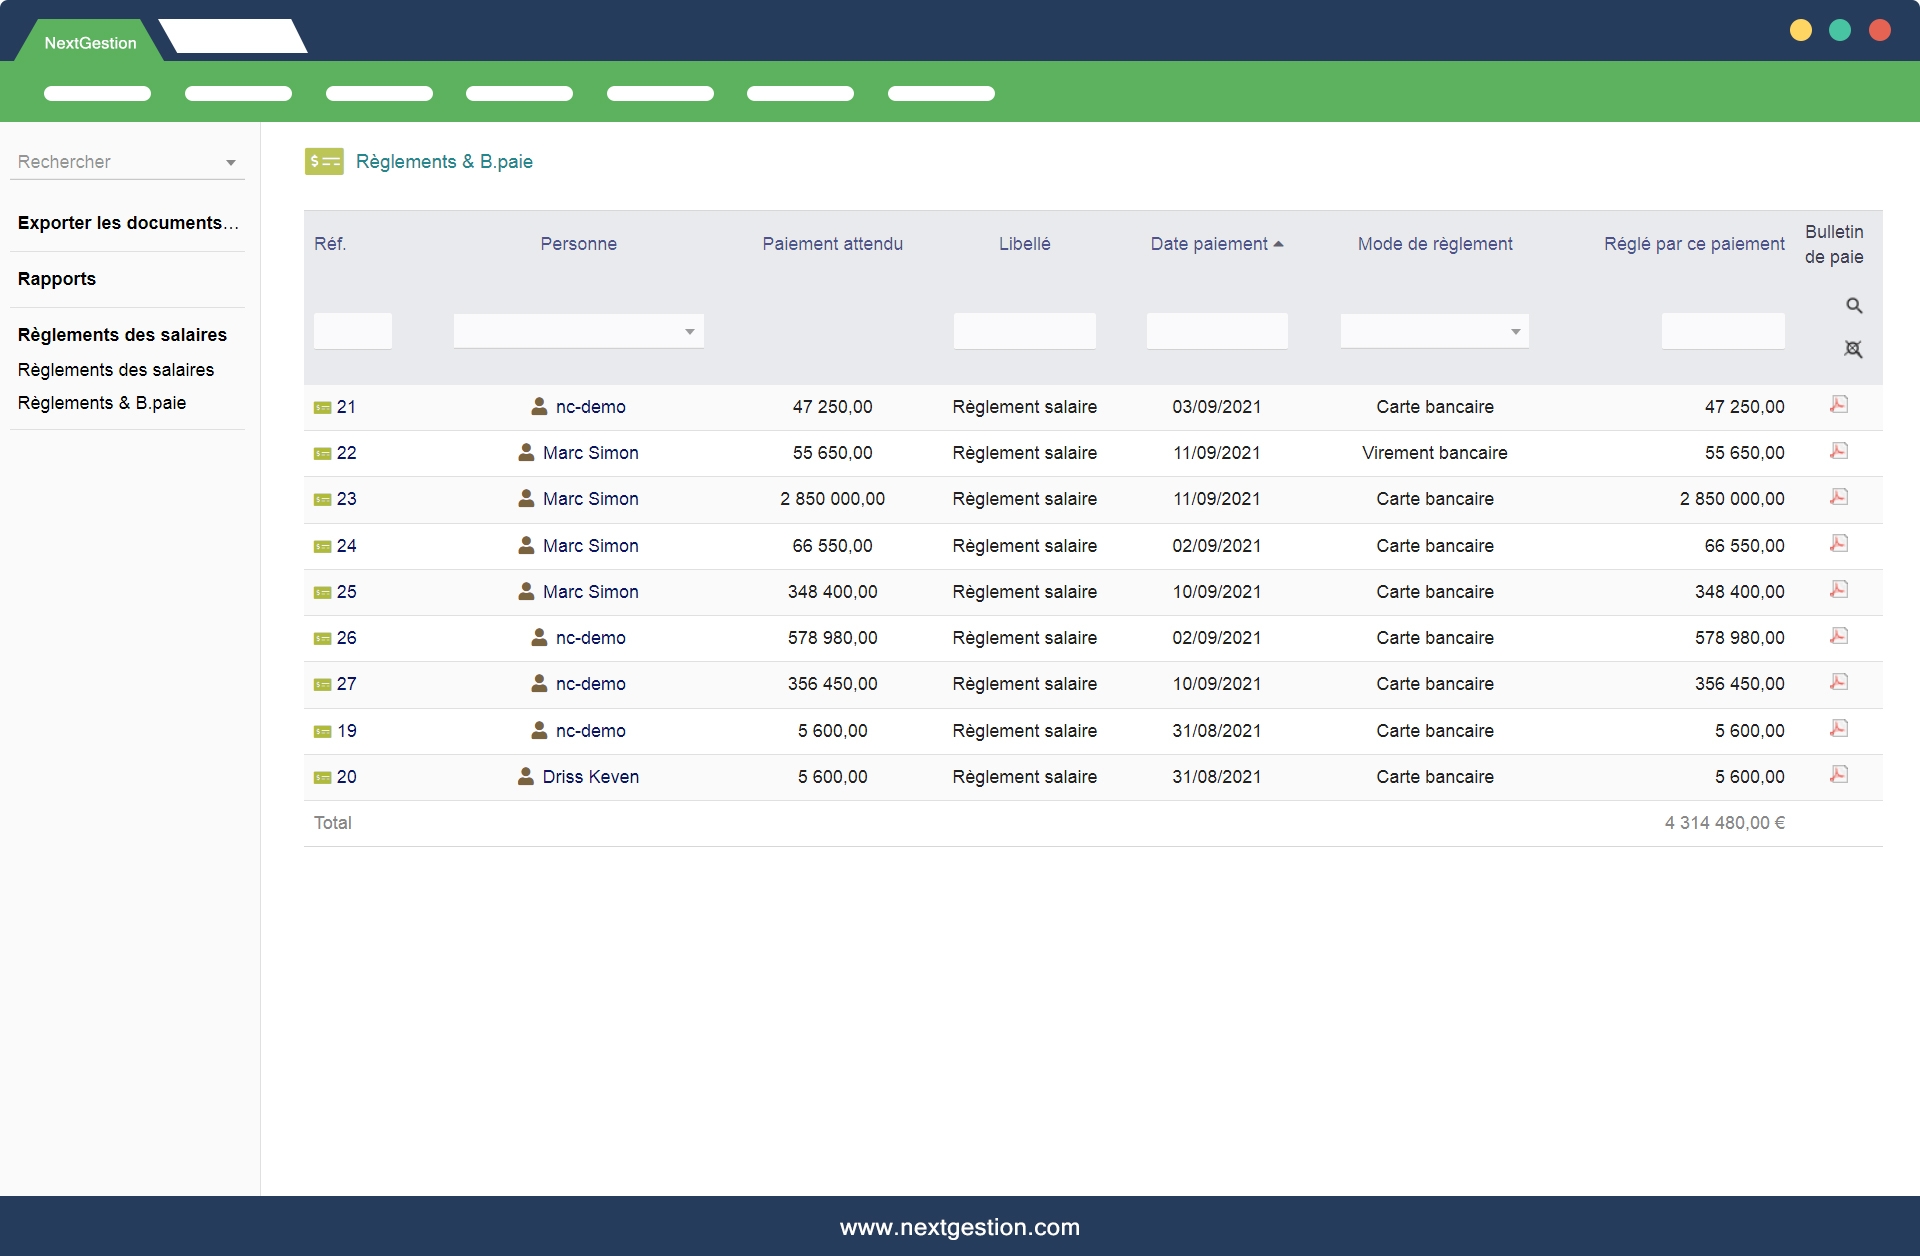Open the payslip PDF for ref 23
Screen dimensions: 1920x1256
1838,497
